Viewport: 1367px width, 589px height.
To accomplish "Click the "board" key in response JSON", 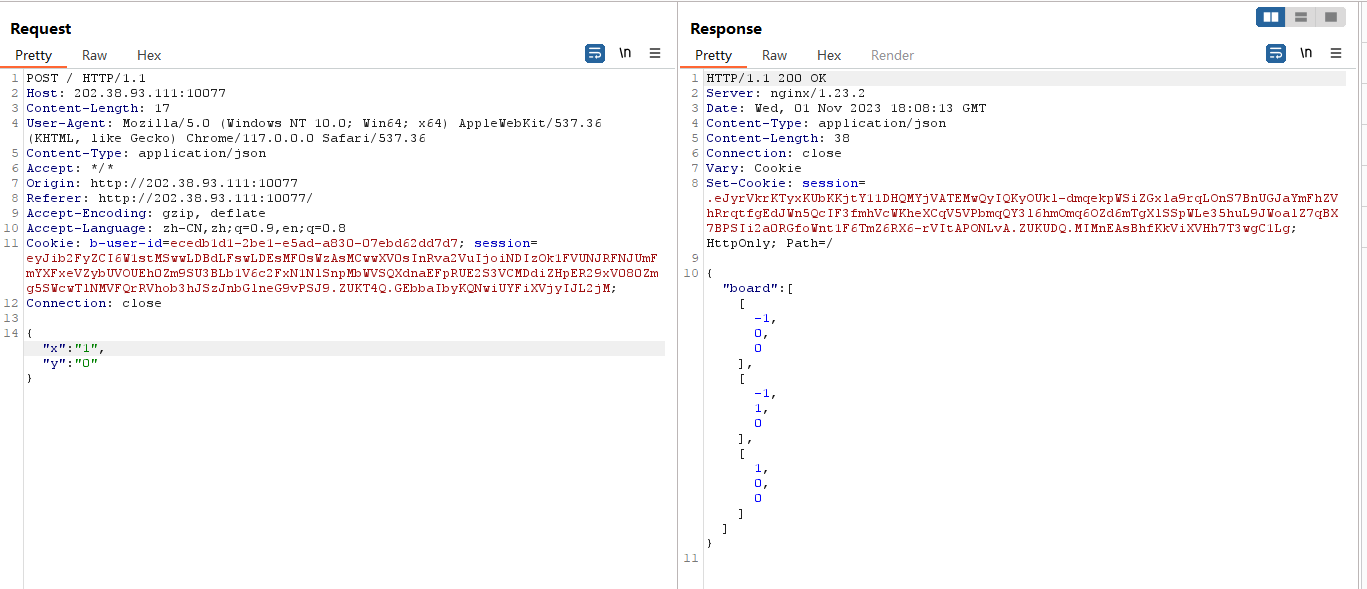I will point(750,288).
